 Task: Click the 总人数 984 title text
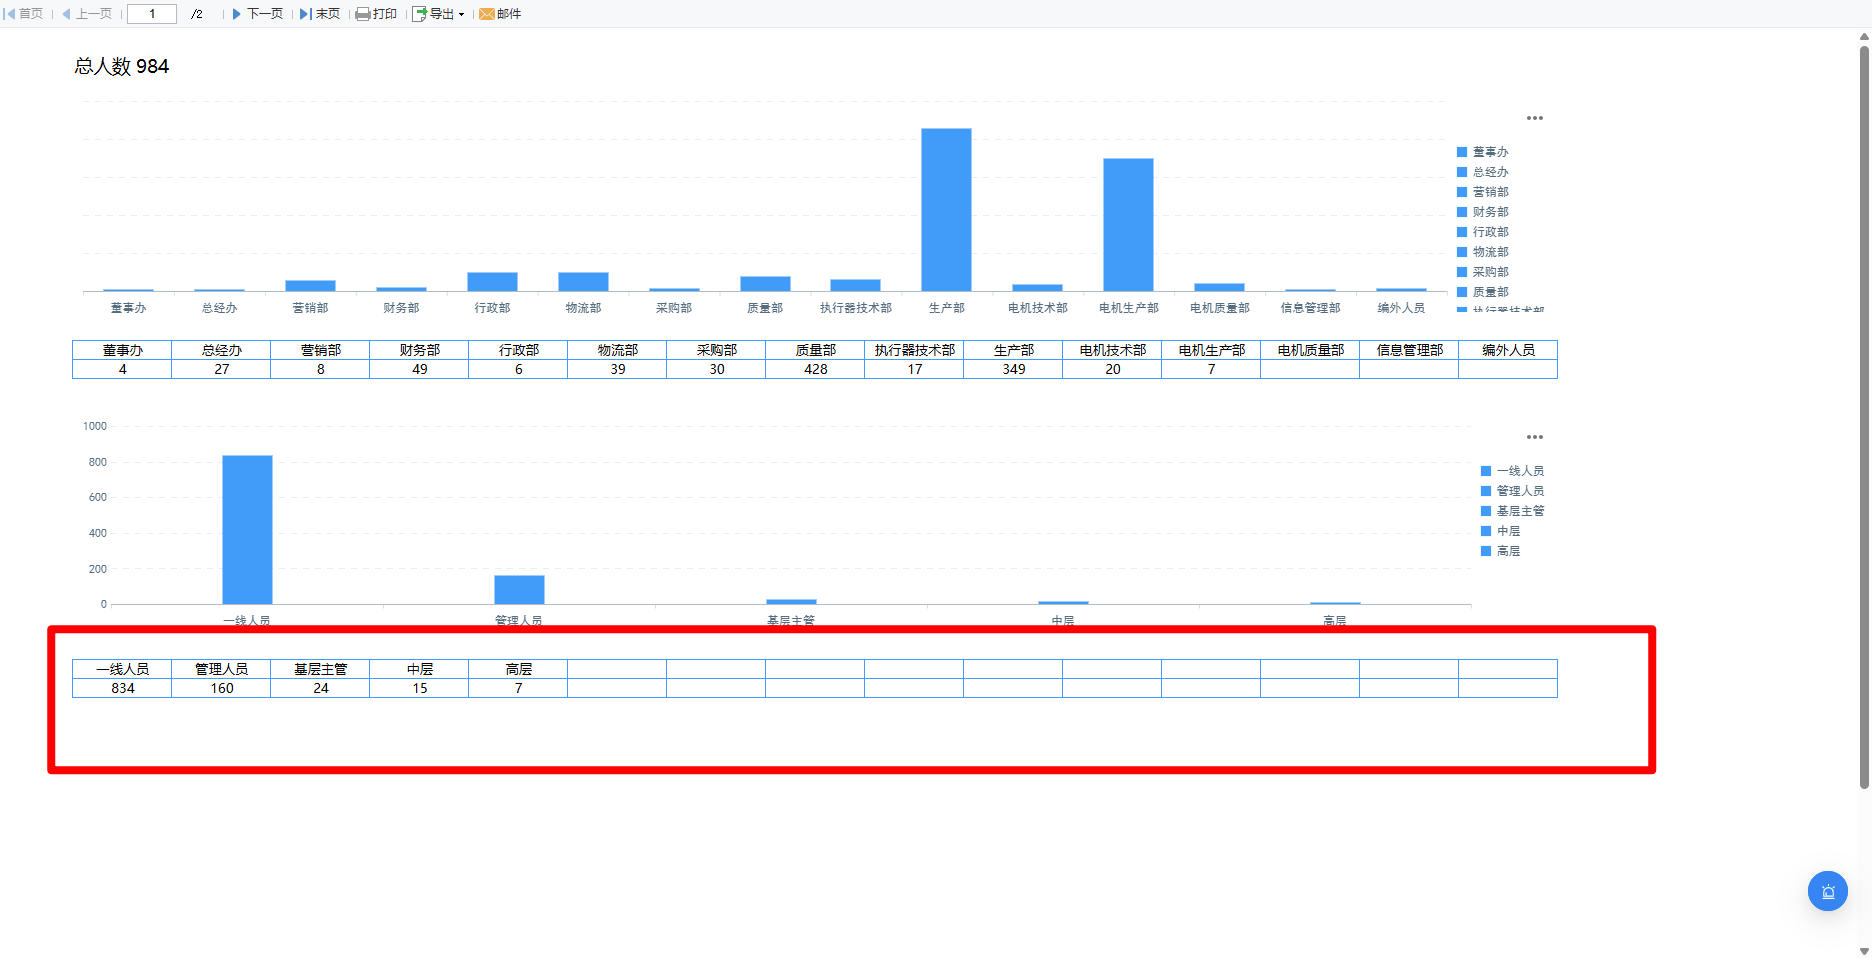tap(122, 66)
